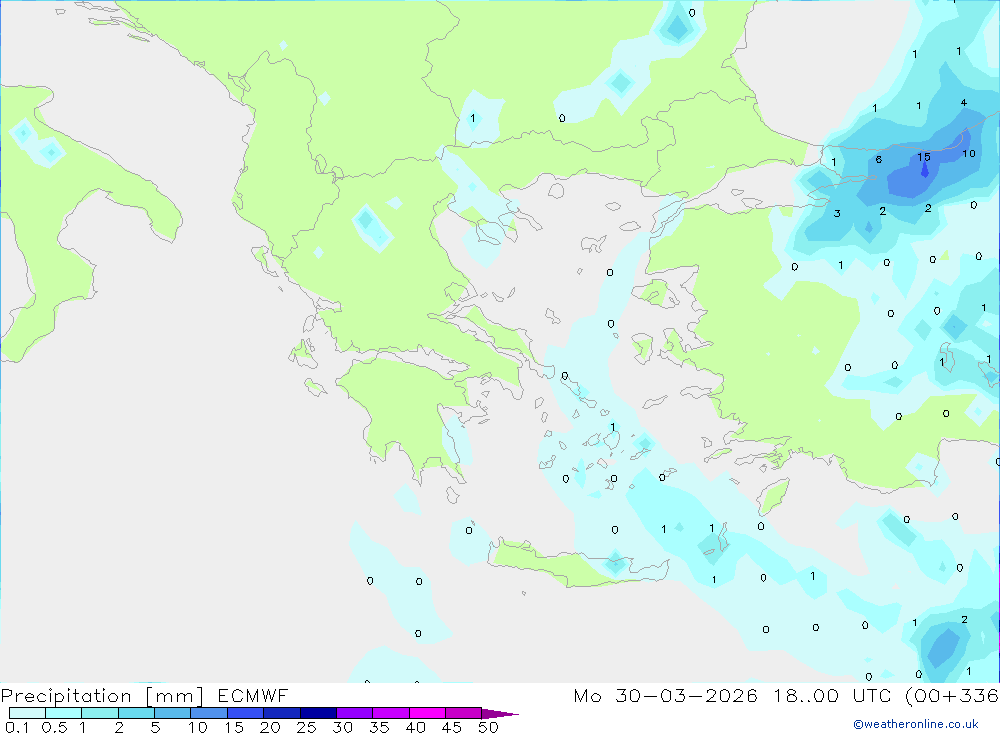Click the above-50 mm arrow tip of the legend
The height and width of the screenshot is (733, 1000).
tap(500, 713)
